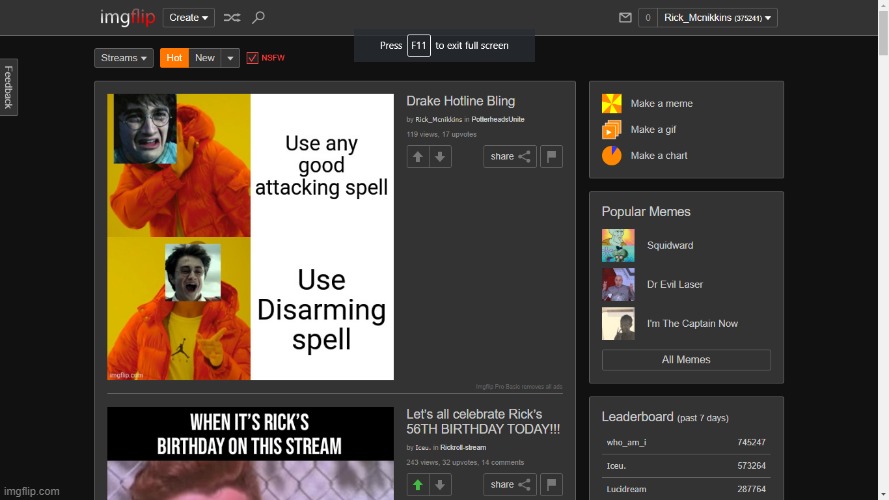The height and width of the screenshot is (500, 889).
Task: Upvote the Drake Hotline Bling meme
Action: 418,156
